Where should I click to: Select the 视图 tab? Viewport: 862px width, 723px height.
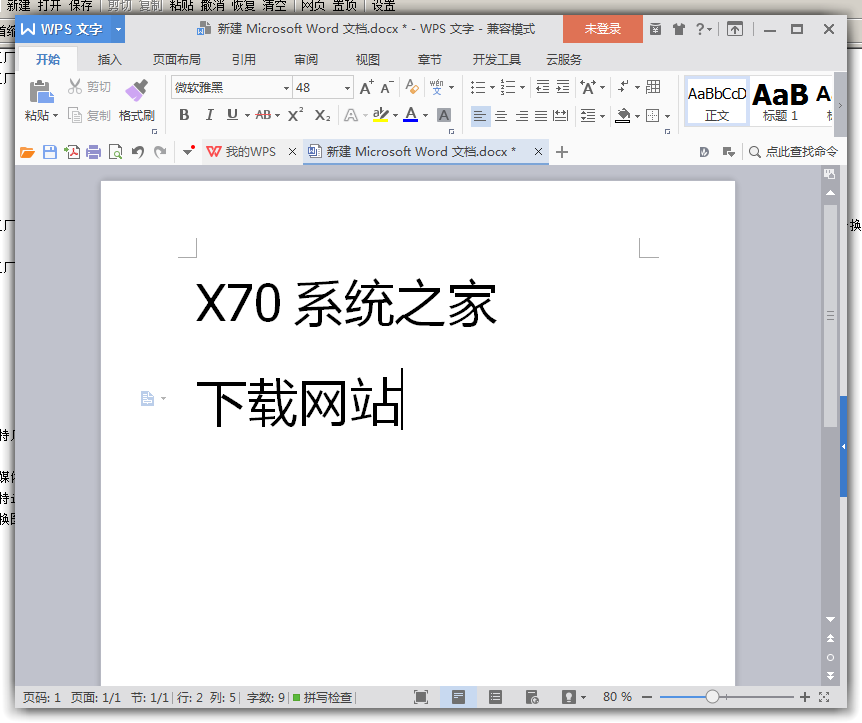point(368,59)
